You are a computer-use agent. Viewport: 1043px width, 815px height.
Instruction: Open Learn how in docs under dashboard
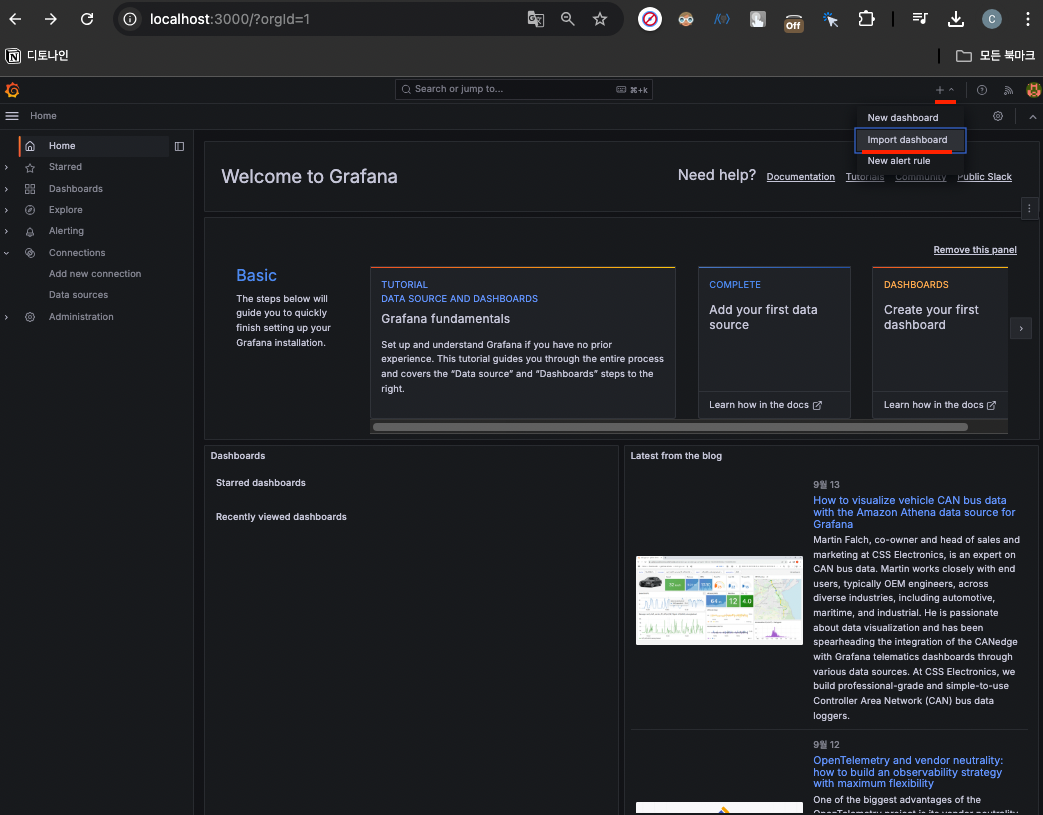[x=940, y=405]
